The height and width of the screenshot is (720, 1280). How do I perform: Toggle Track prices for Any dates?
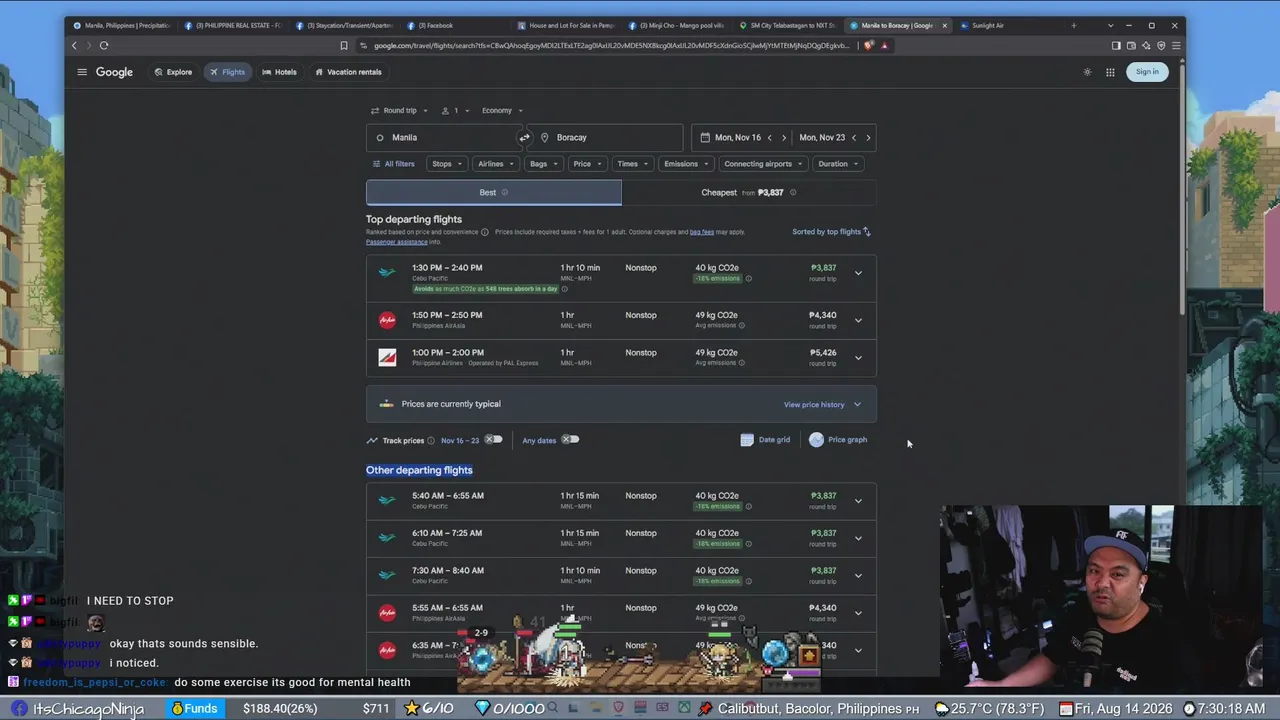[570, 439]
